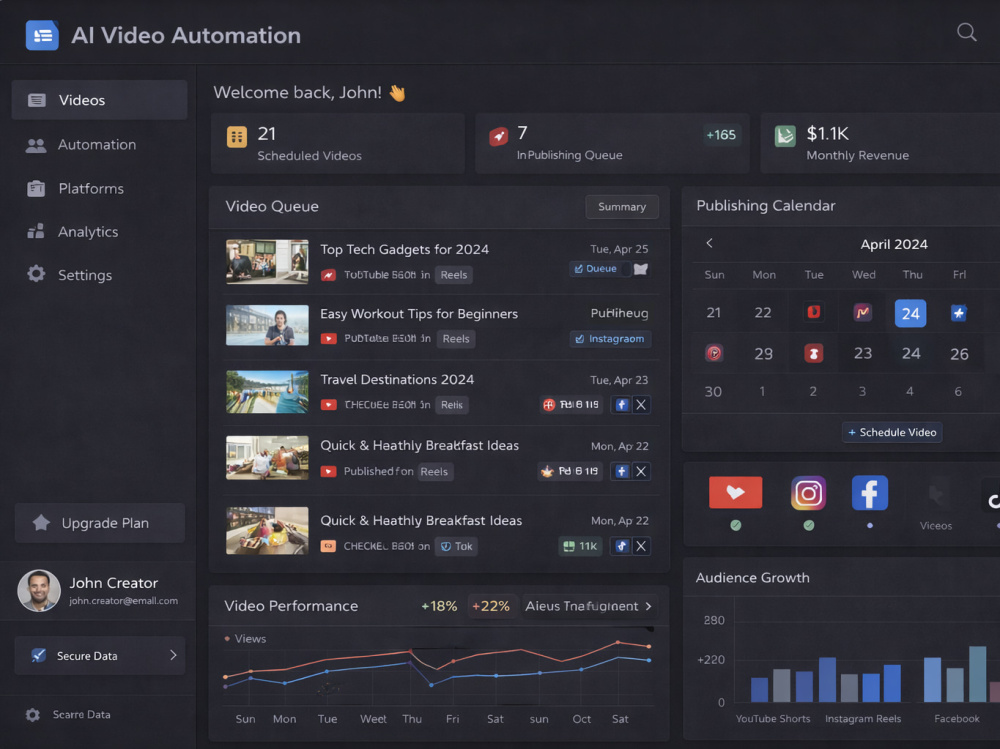Click the +18% performance badge
Viewport: 1000px width, 749px height.
tap(439, 606)
